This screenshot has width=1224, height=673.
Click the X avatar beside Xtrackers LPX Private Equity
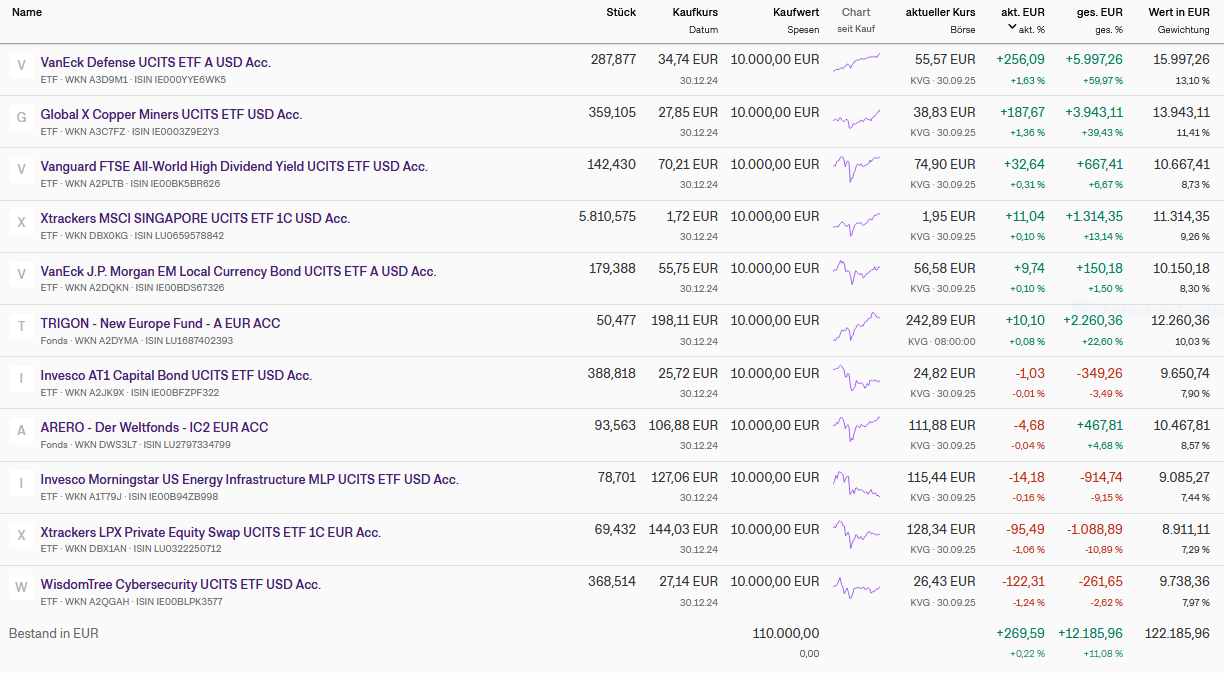pos(21,536)
